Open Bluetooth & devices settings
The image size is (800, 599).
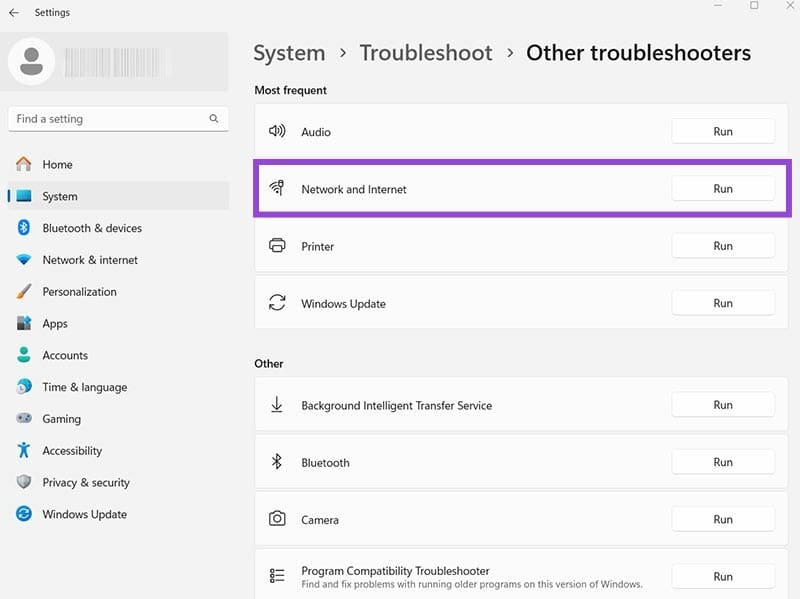tap(118, 228)
